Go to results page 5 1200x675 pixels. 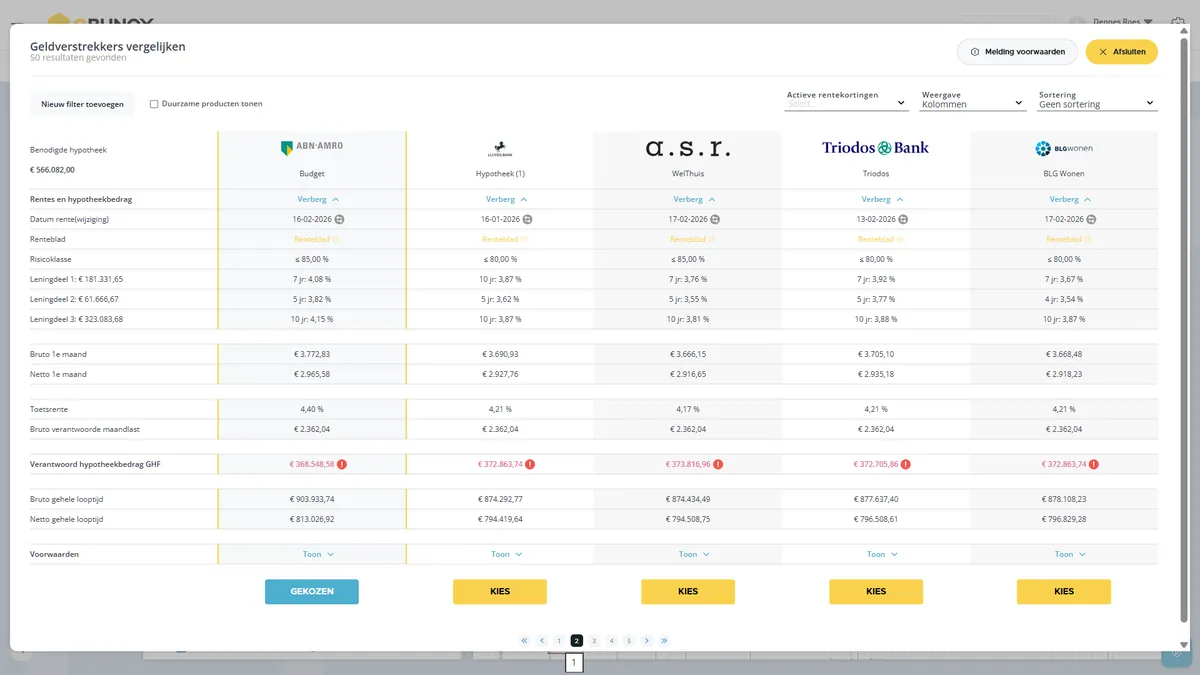[629, 641]
